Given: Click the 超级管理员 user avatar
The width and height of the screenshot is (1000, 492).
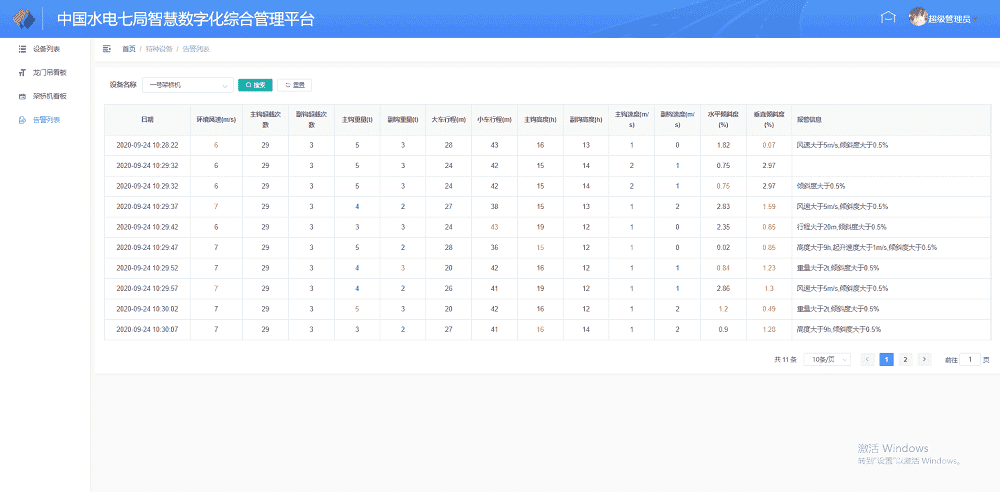Looking at the screenshot, I should tap(917, 17).
